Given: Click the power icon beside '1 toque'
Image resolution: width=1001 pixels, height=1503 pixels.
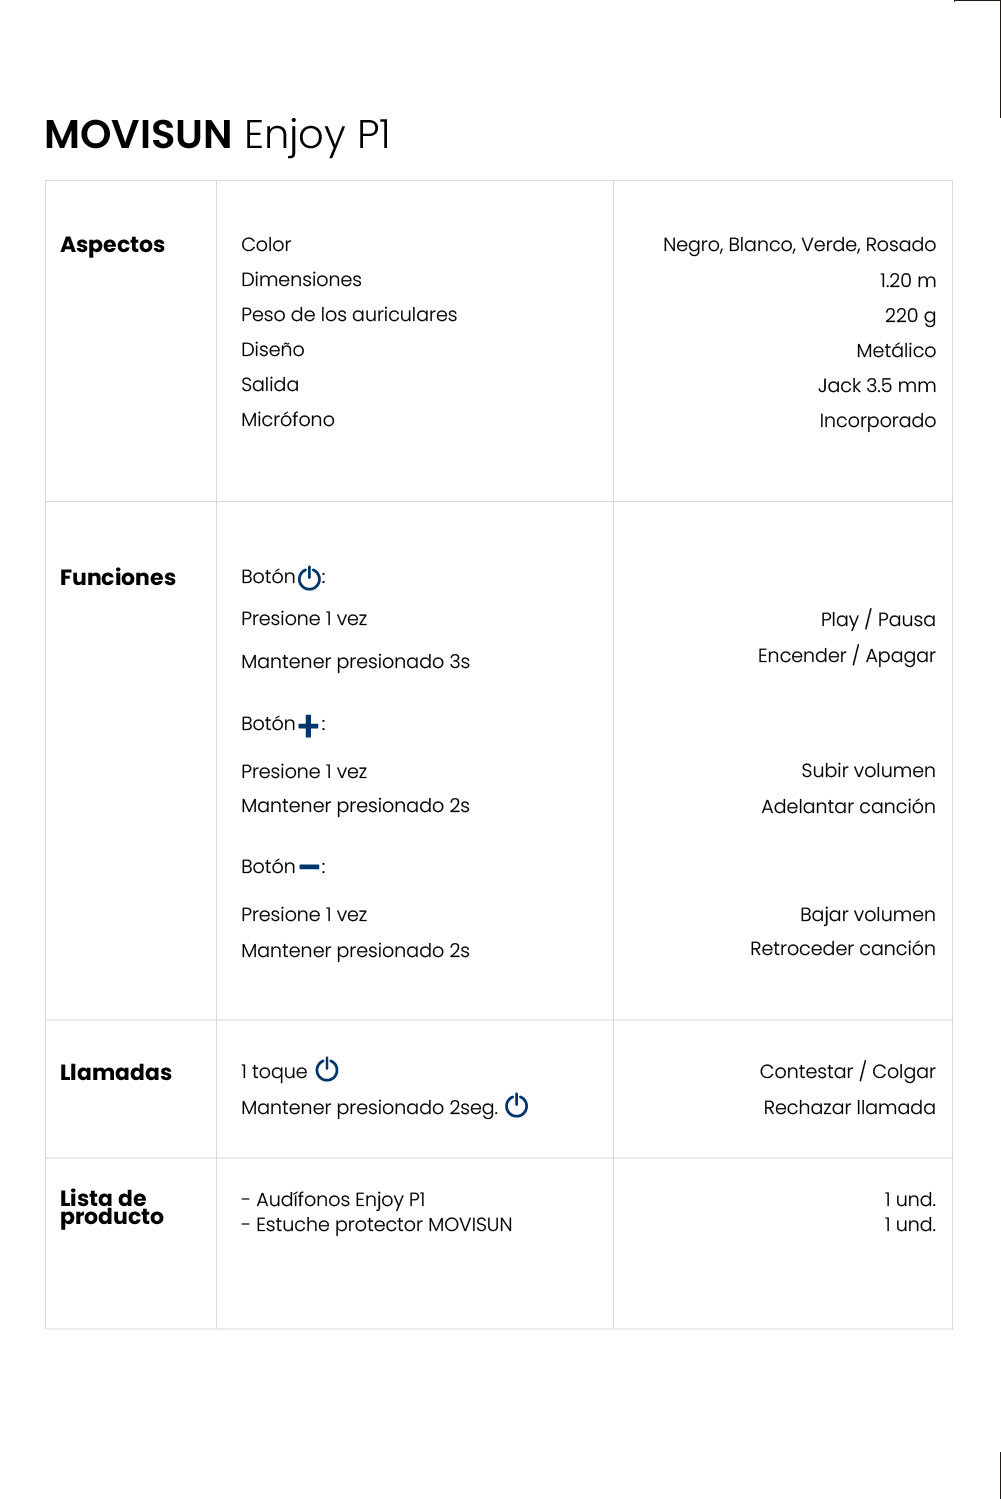Looking at the screenshot, I should click(x=327, y=1070).
